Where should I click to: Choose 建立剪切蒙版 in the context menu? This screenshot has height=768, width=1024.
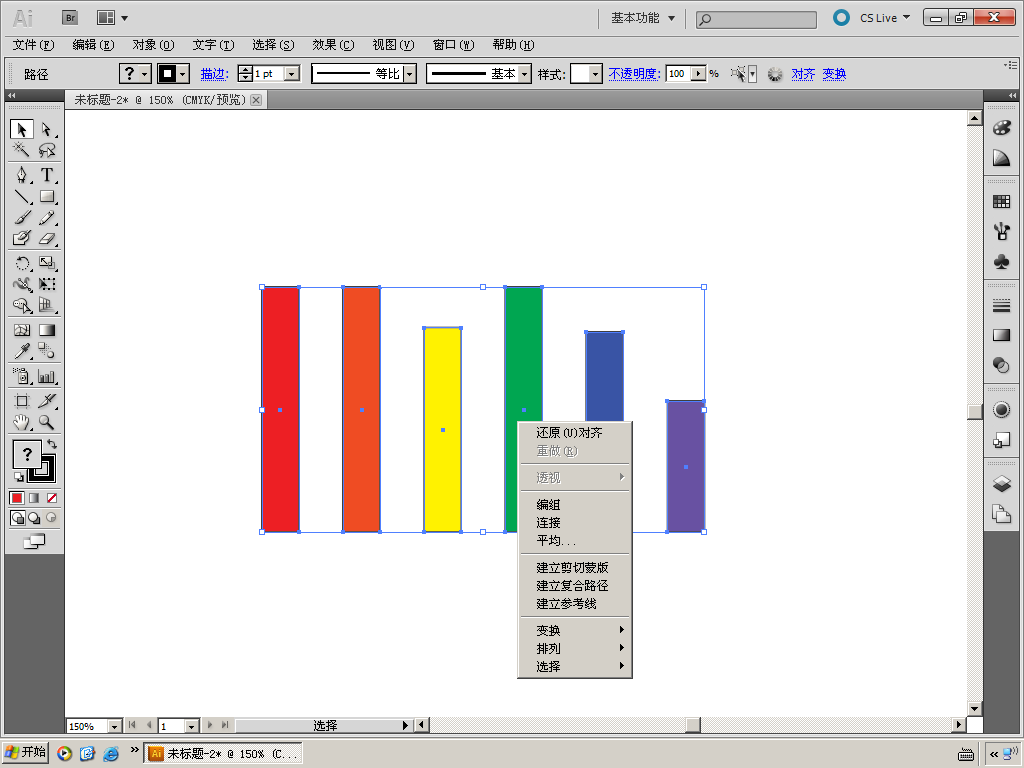pyautogui.click(x=575, y=568)
